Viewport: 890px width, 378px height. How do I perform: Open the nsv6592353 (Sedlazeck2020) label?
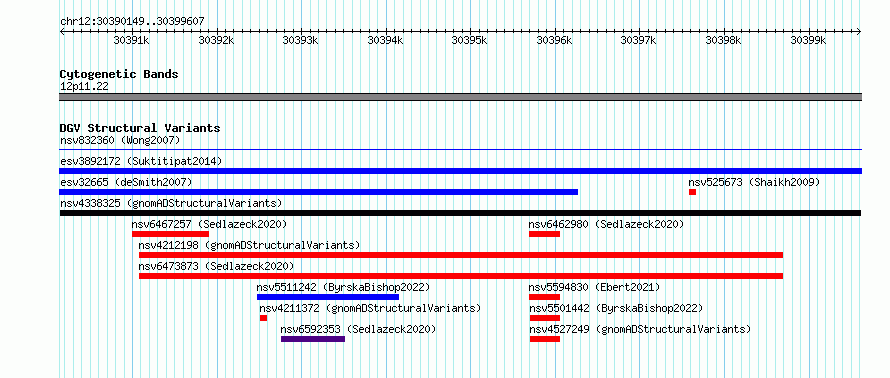(x=358, y=329)
